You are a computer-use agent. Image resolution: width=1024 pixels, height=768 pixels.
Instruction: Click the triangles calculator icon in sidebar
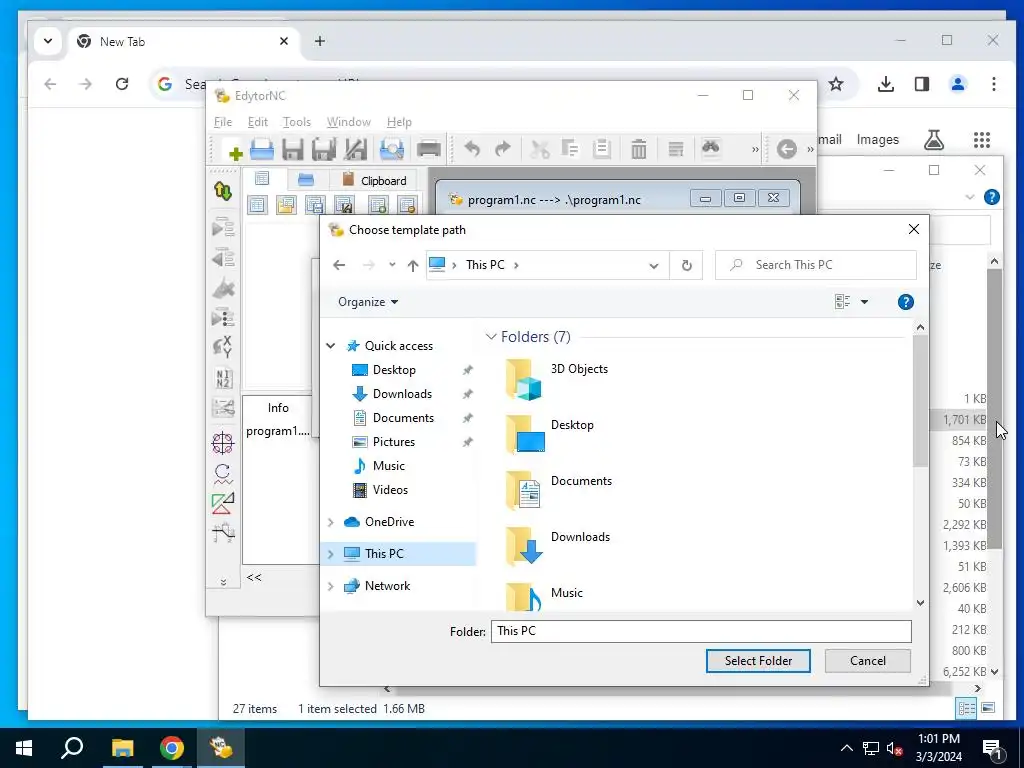point(223,504)
